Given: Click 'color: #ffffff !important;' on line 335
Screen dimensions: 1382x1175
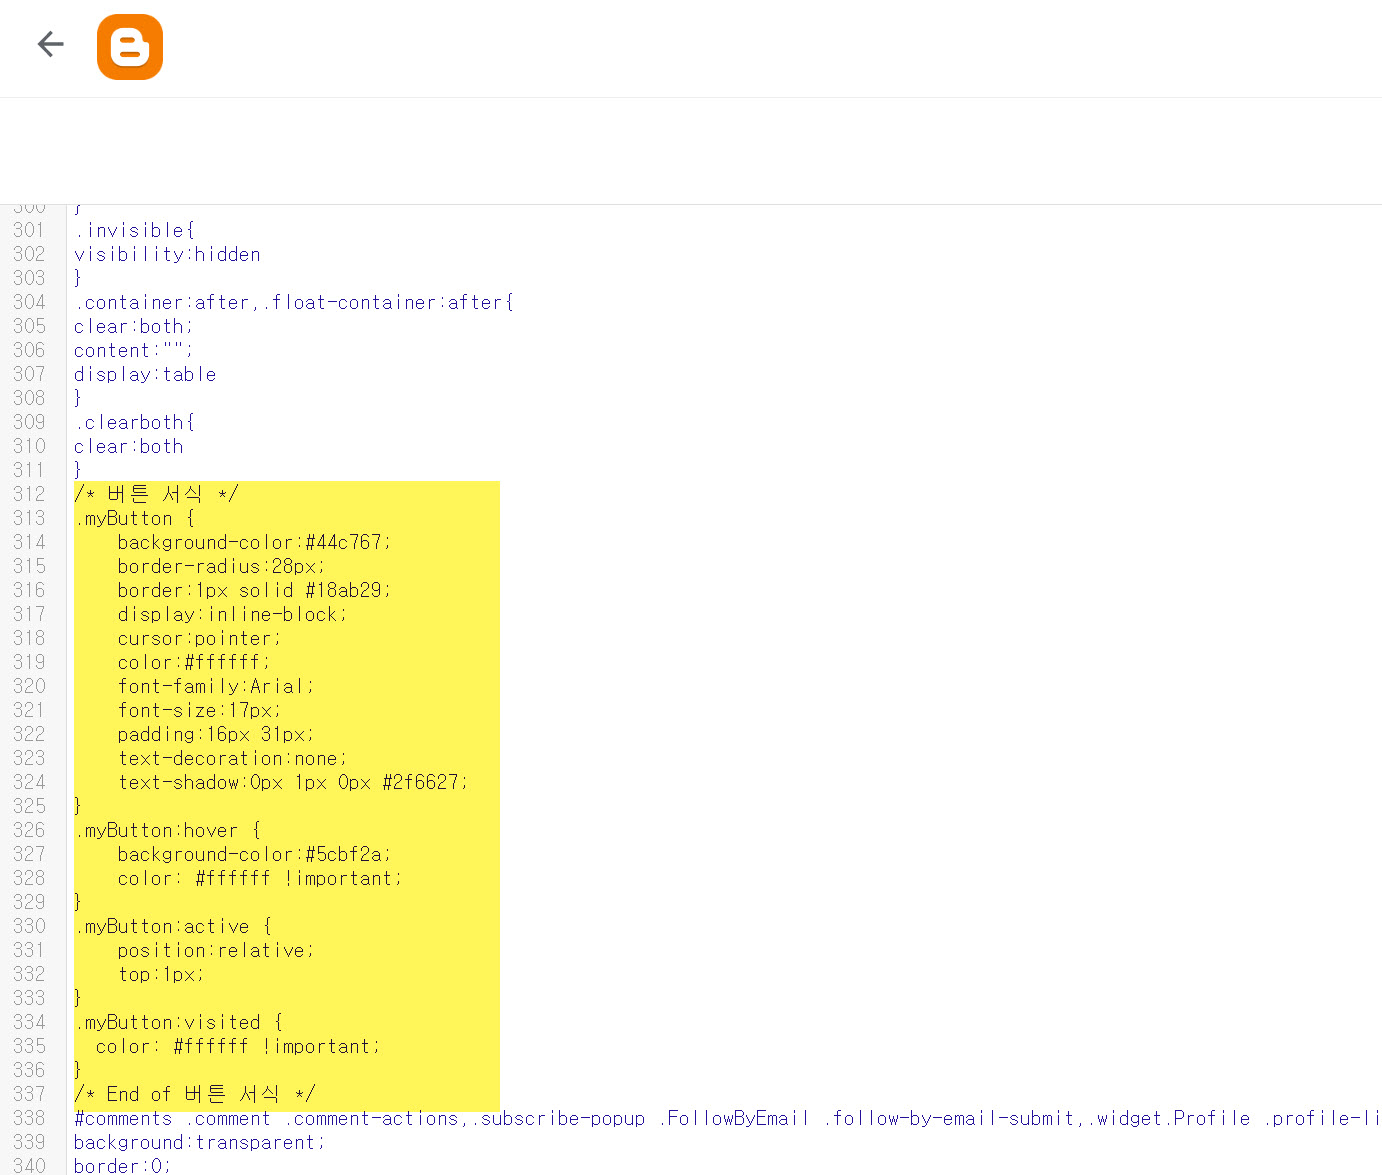Looking at the screenshot, I should (x=238, y=1046).
